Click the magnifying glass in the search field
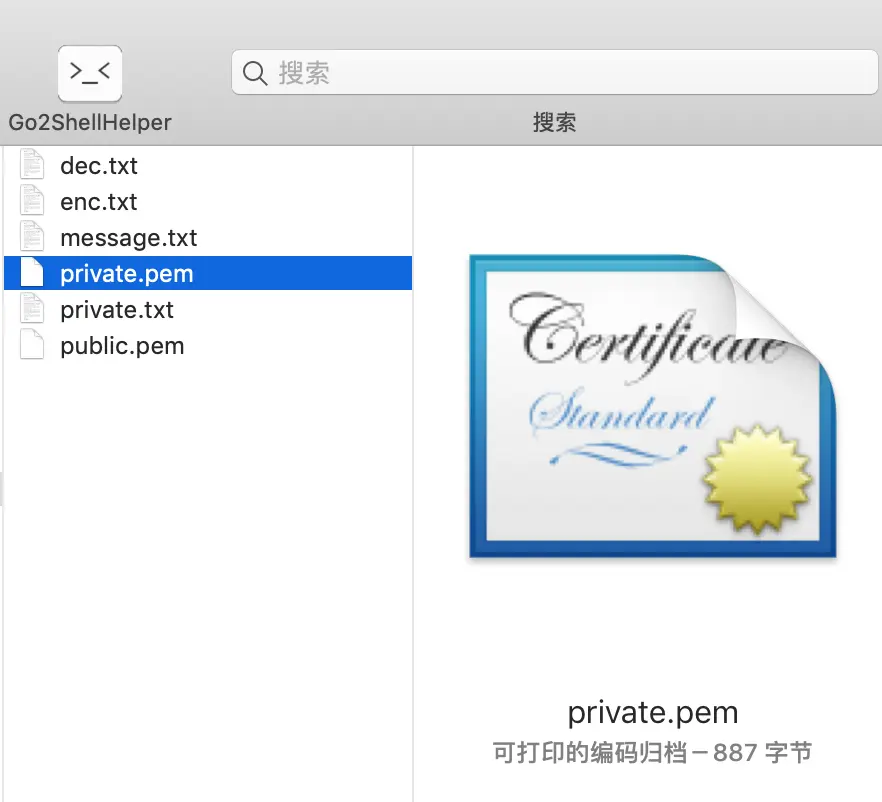 [x=255, y=72]
